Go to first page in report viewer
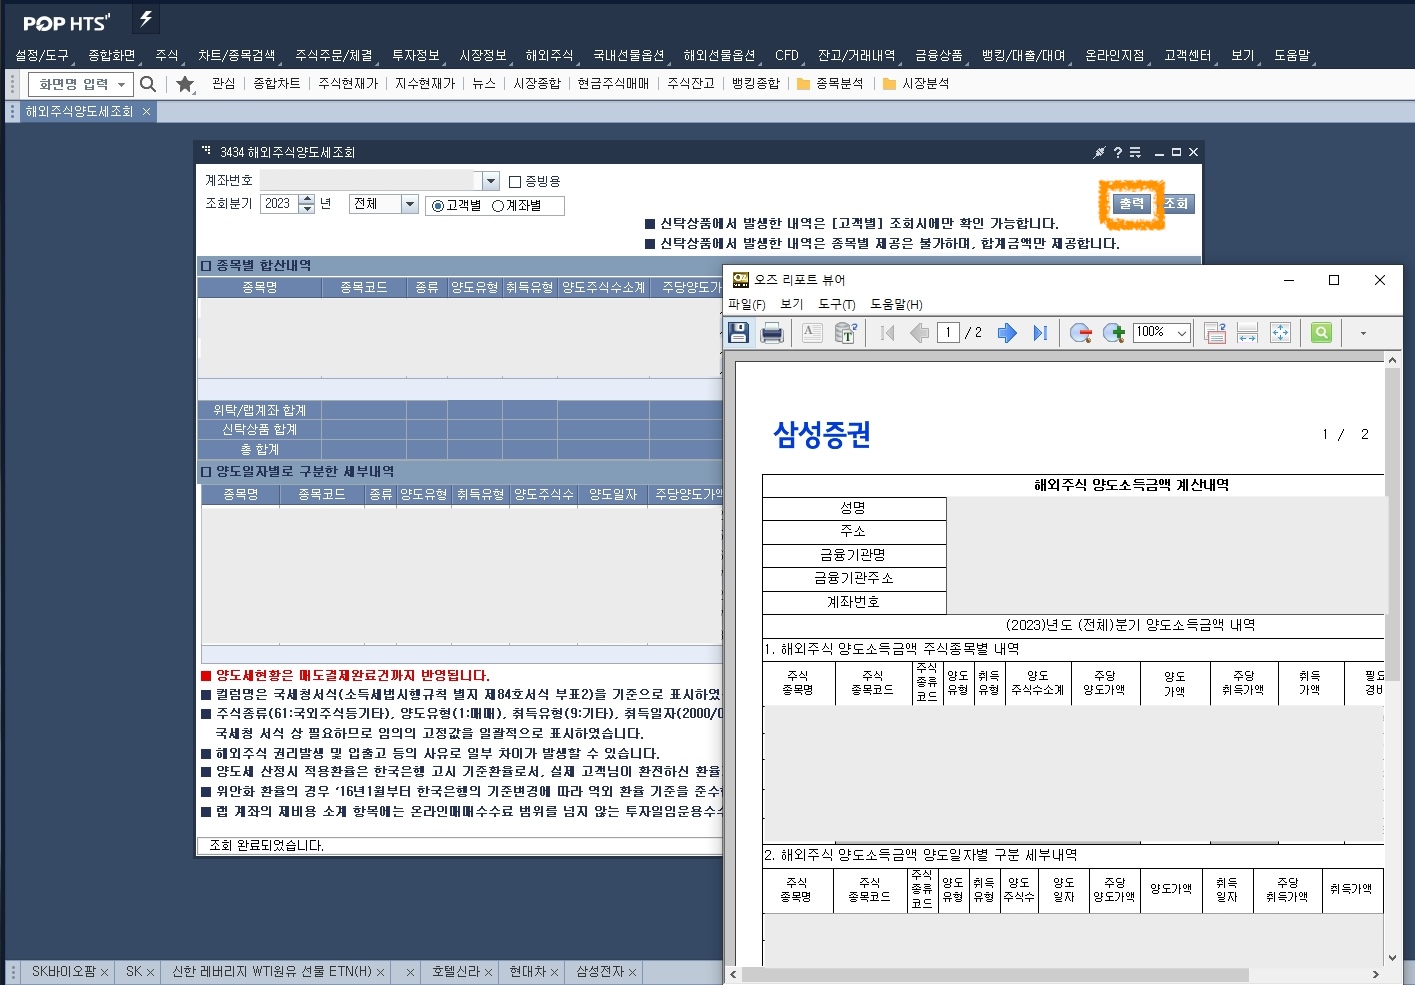The width and height of the screenshot is (1415, 985). pyautogui.click(x=887, y=333)
